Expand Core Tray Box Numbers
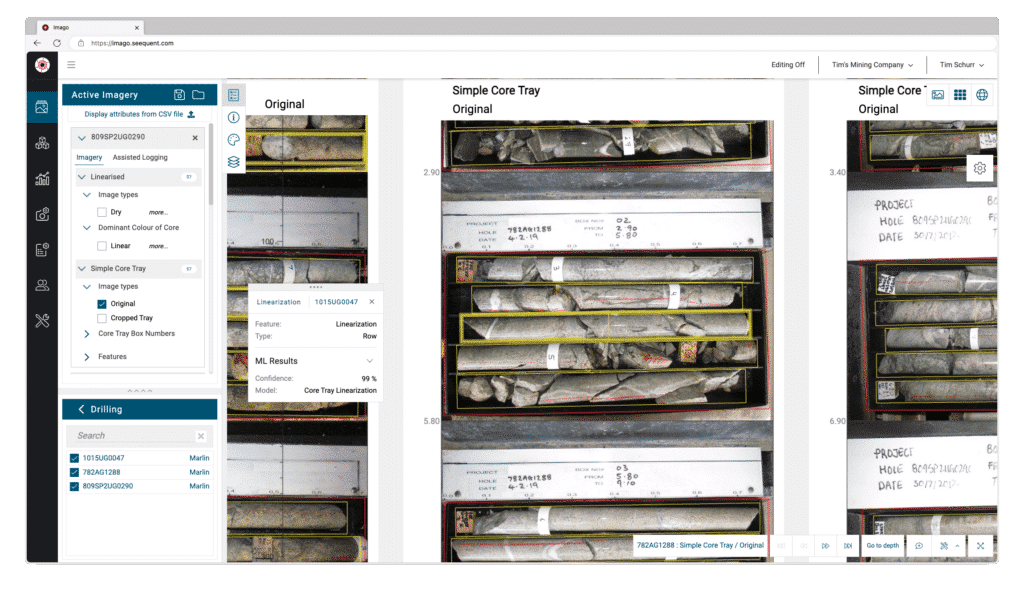The image size is (1024, 597). [x=89, y=333]
